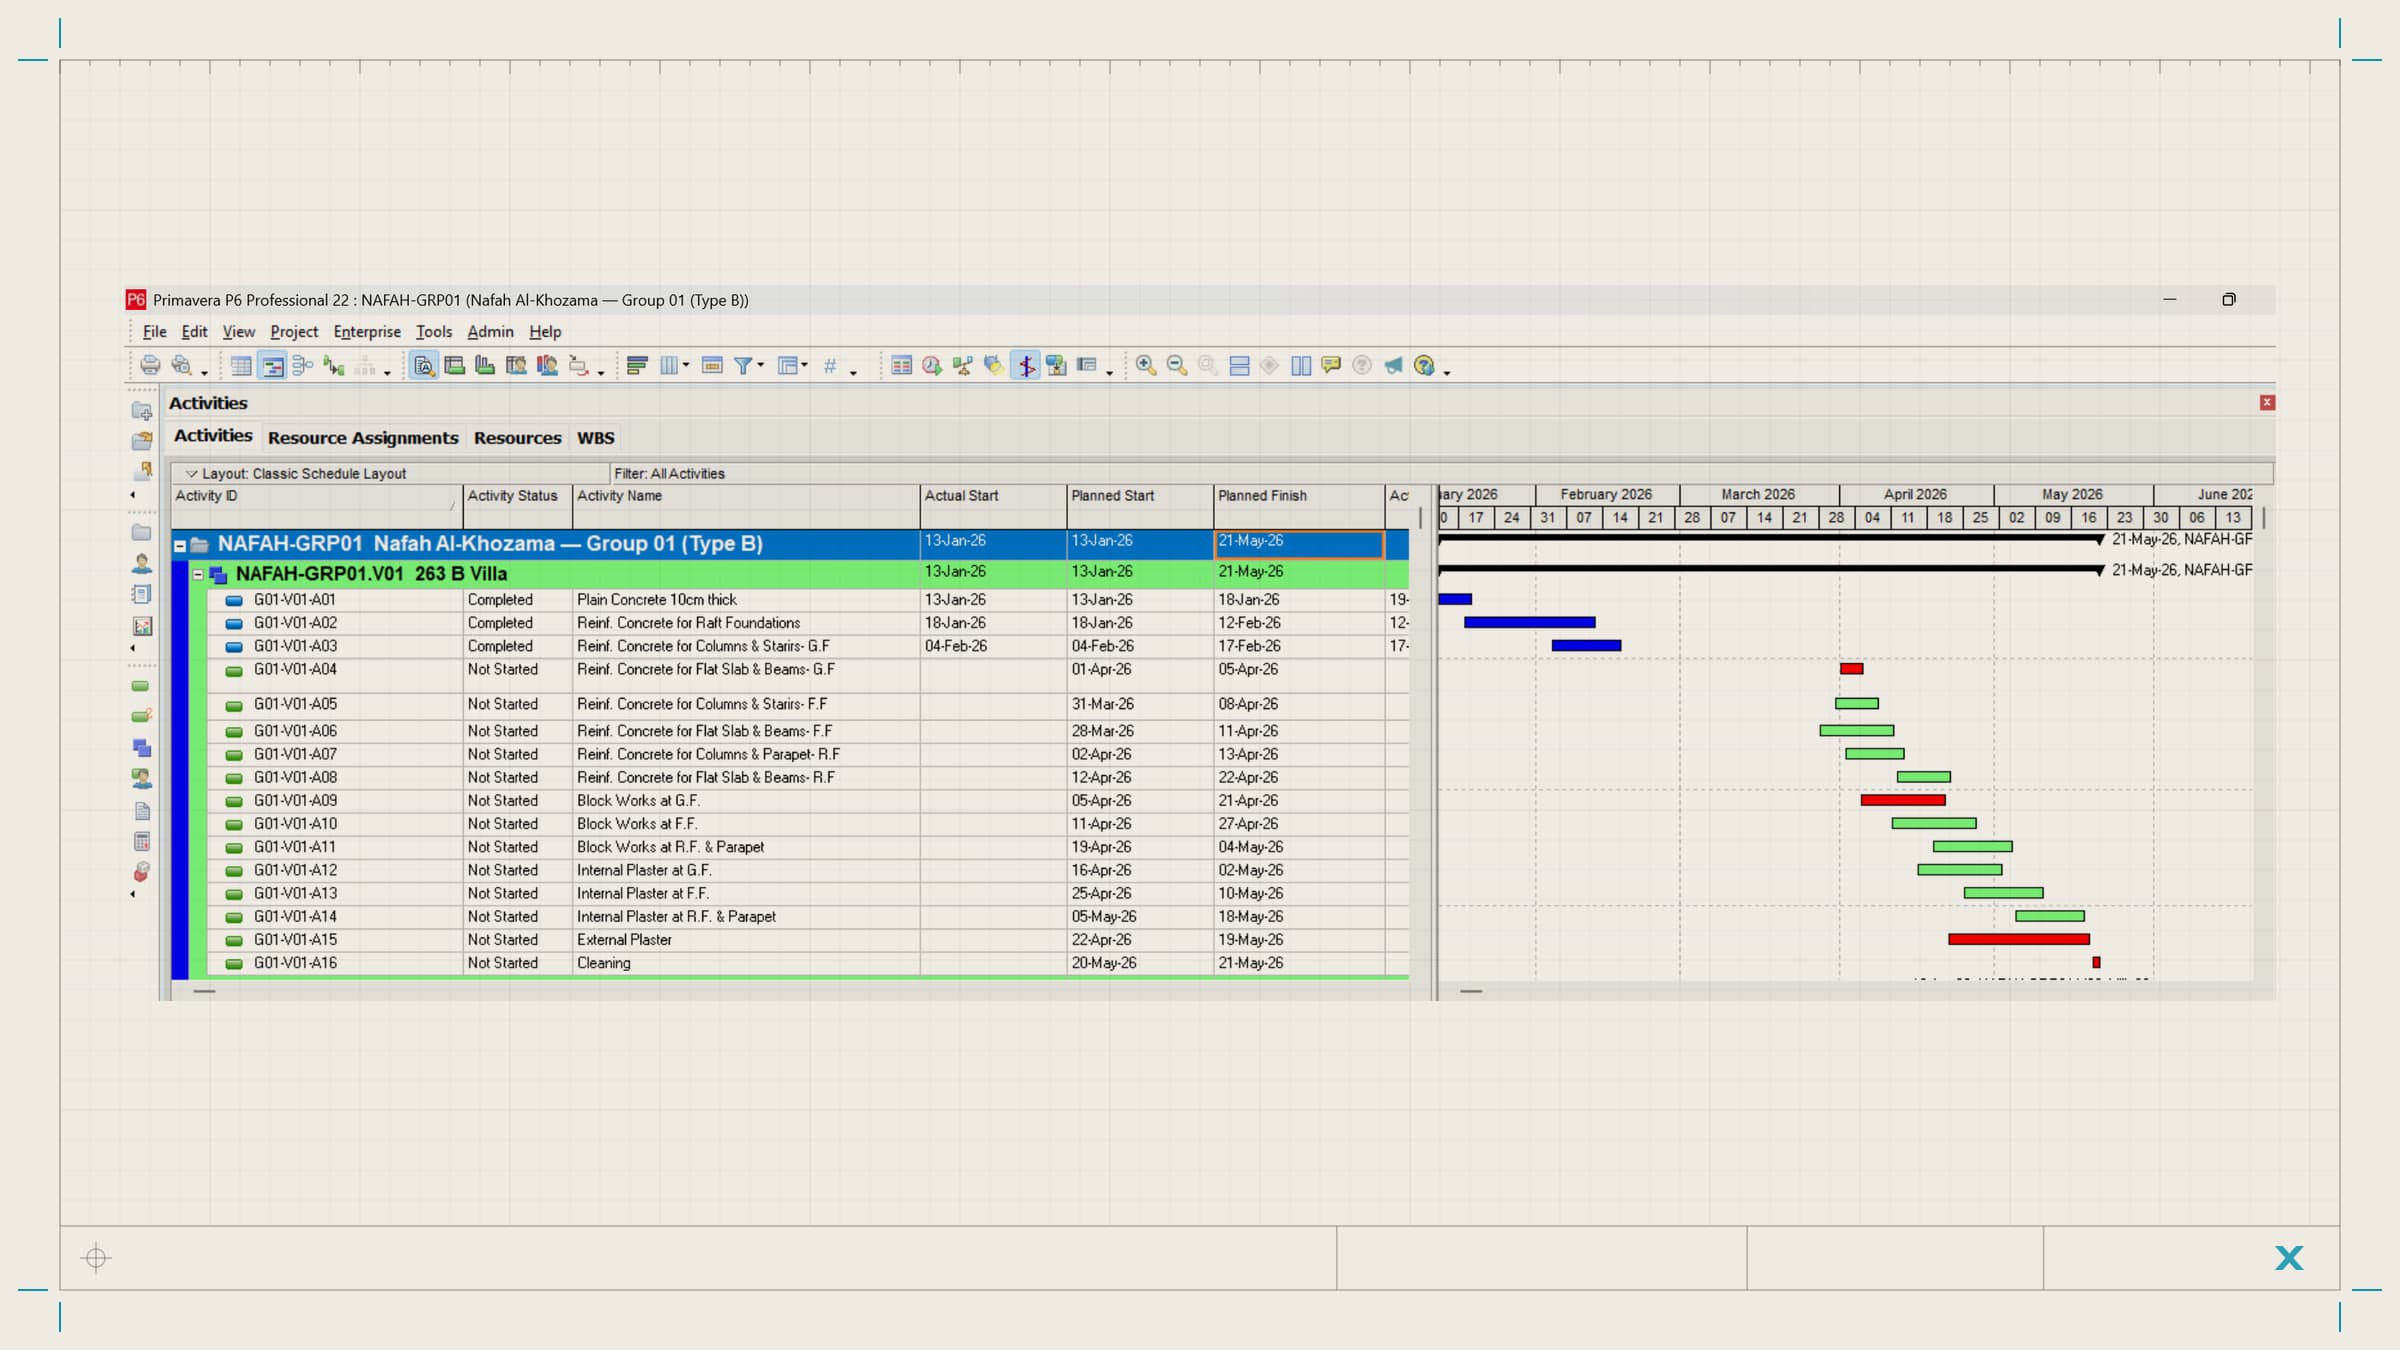Screen dimensions: 2400x1350
Task: Show Activity Usage Profile icon
Action: tap(485, 366)
